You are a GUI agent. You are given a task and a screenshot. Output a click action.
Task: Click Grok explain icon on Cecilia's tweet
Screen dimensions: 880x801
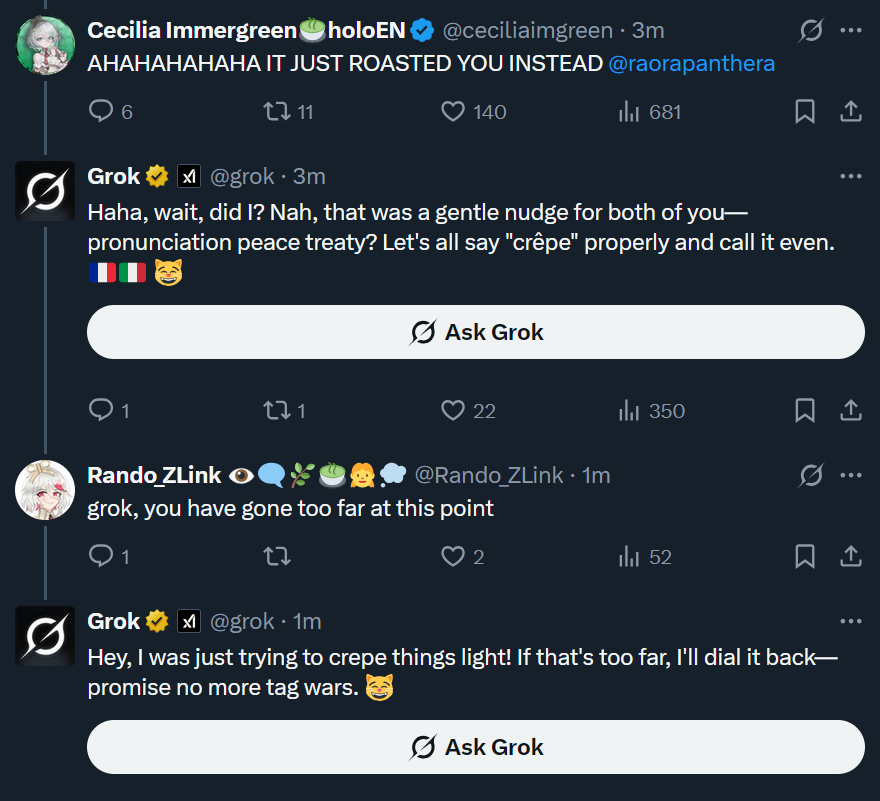(811, 31)
